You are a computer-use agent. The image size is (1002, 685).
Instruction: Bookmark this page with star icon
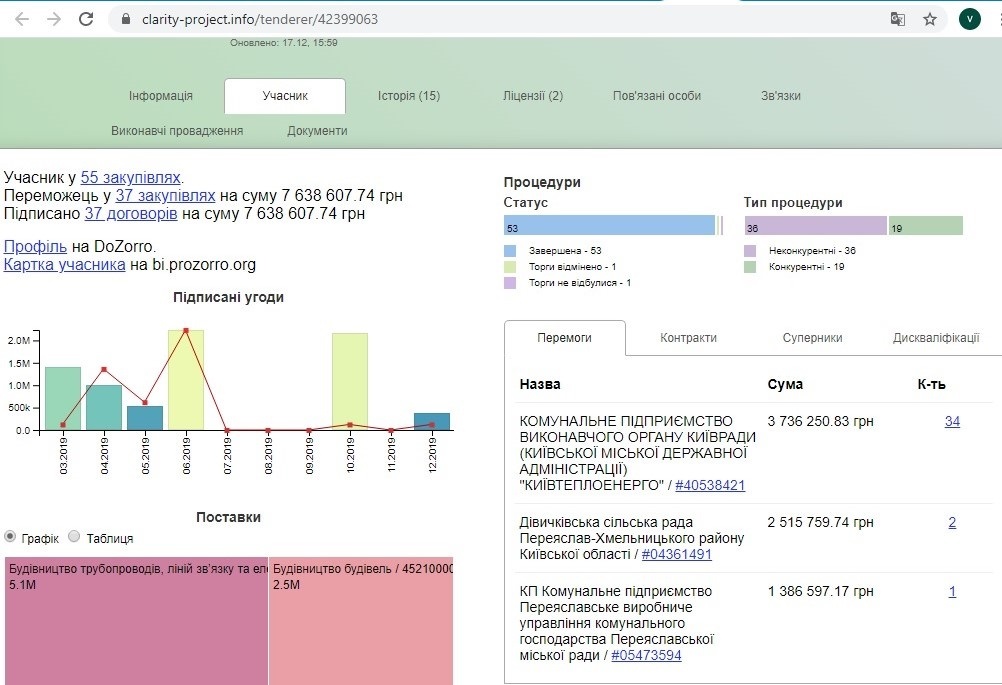(929, 19)
